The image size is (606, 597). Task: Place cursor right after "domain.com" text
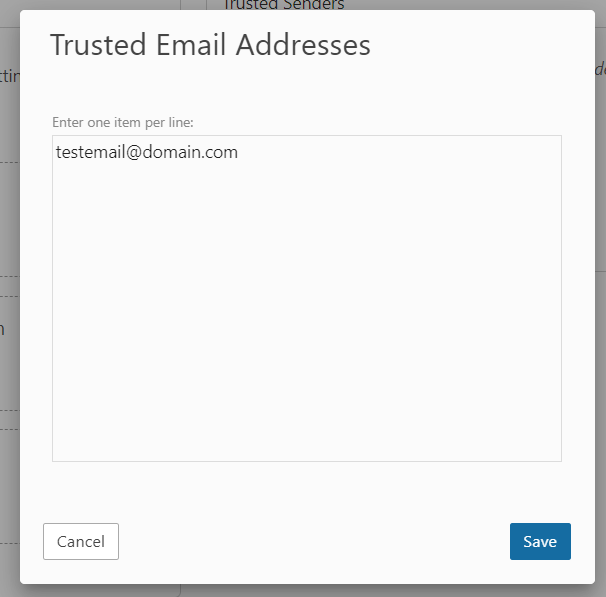click(239, 153)
